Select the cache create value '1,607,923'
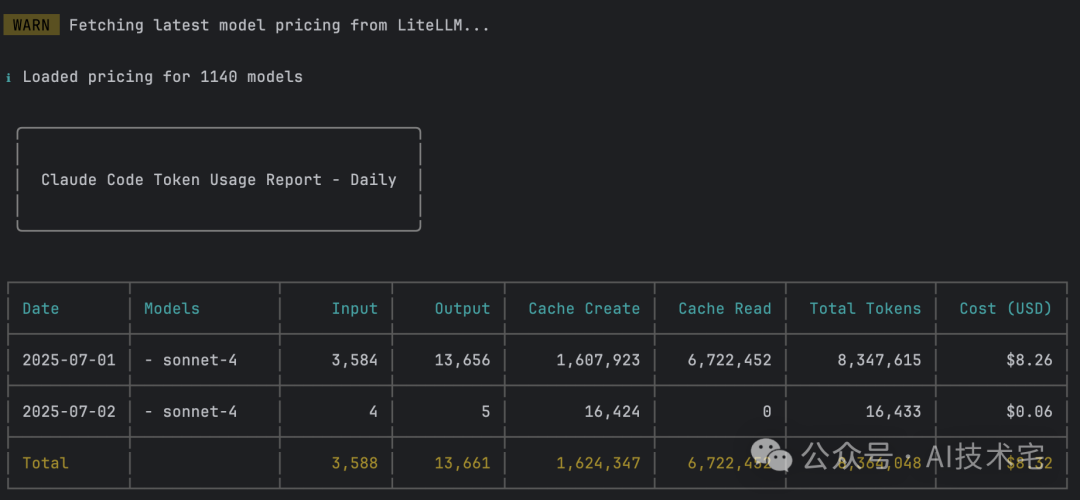This screenshot has width=1080, height=500. click(x=599, y=360)
